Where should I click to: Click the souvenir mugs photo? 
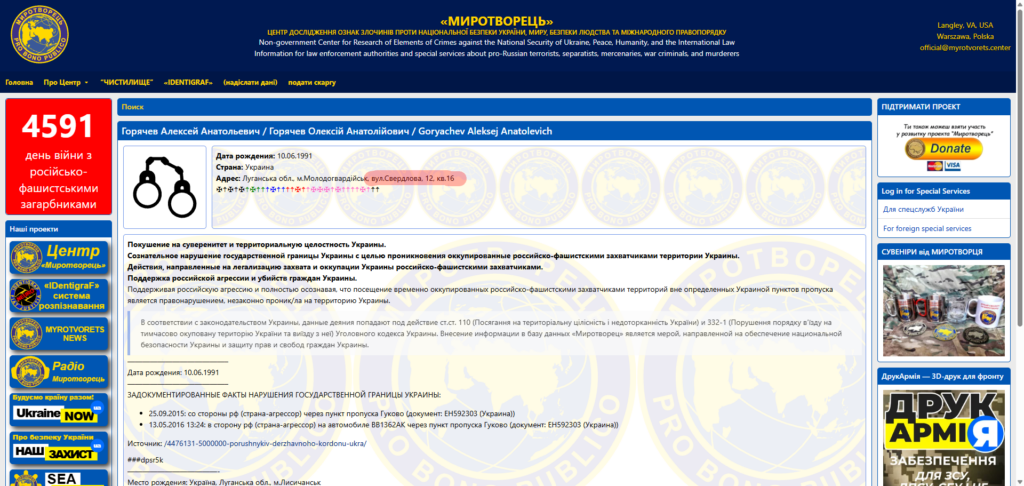(x=944, y=310)
